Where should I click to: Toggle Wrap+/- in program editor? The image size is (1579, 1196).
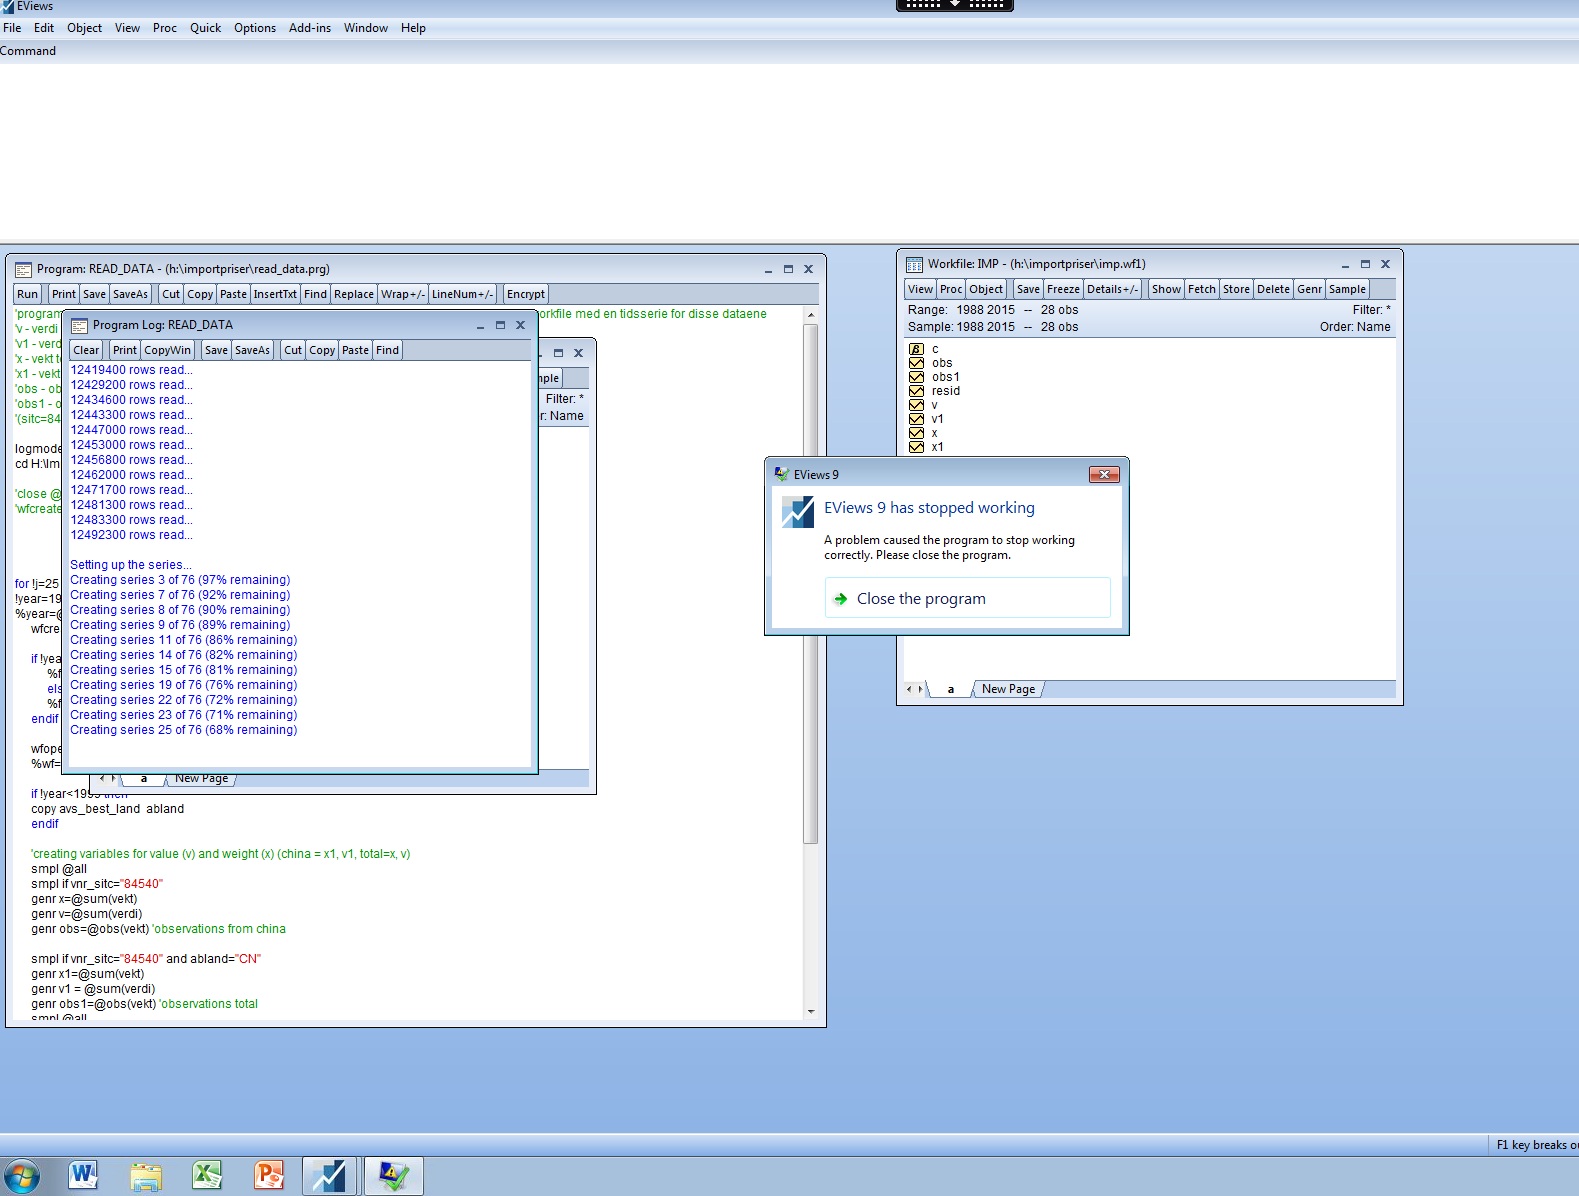click(403, 294)
